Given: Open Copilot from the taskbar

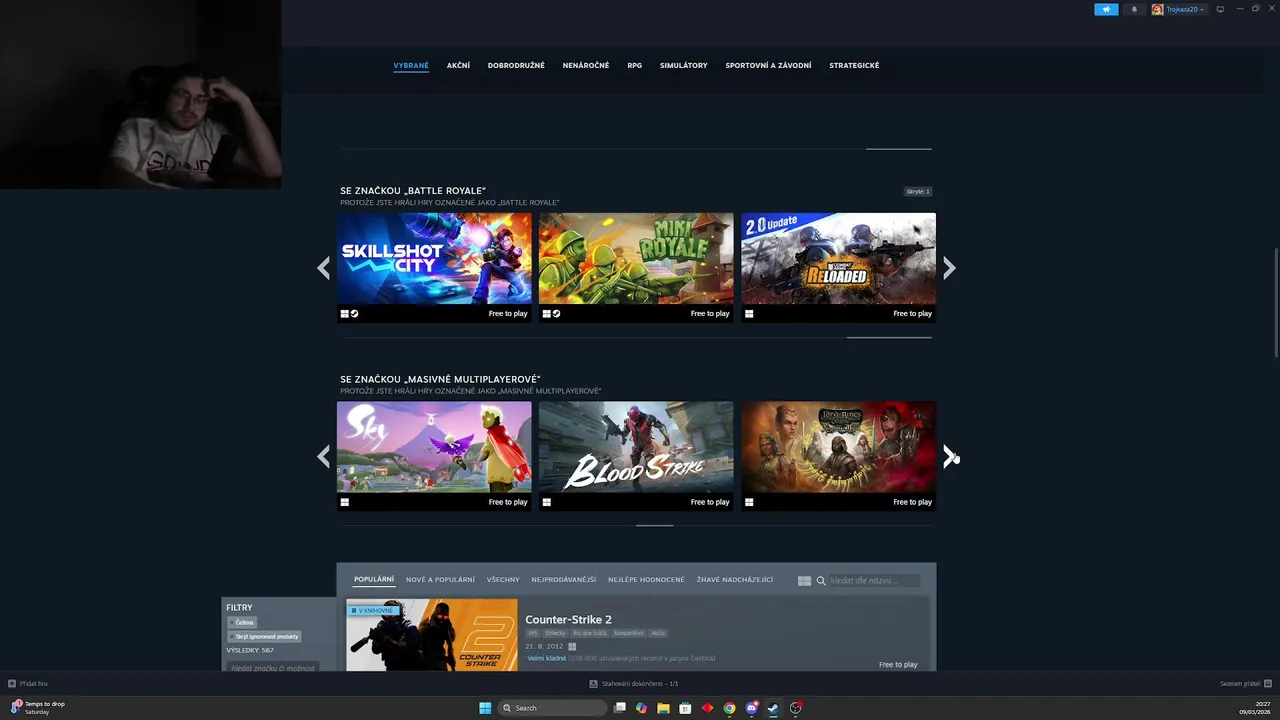Looking at the screenshot, I should pyautogui.click(x=641, y=708).
